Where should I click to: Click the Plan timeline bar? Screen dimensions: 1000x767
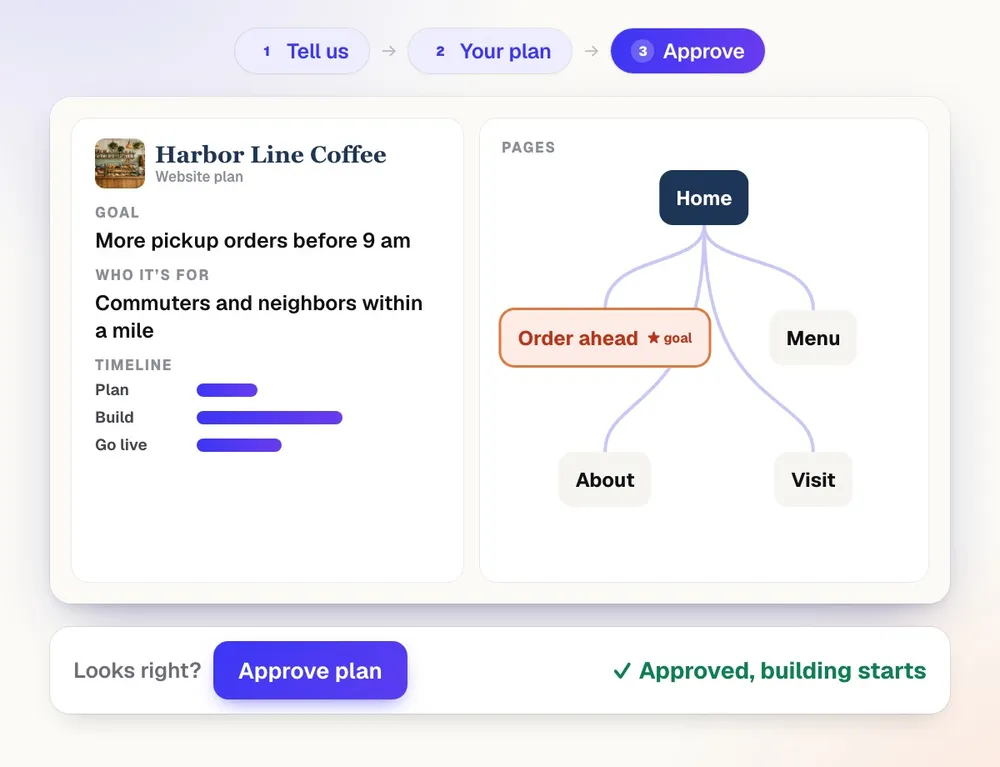(x=227, y=390)
